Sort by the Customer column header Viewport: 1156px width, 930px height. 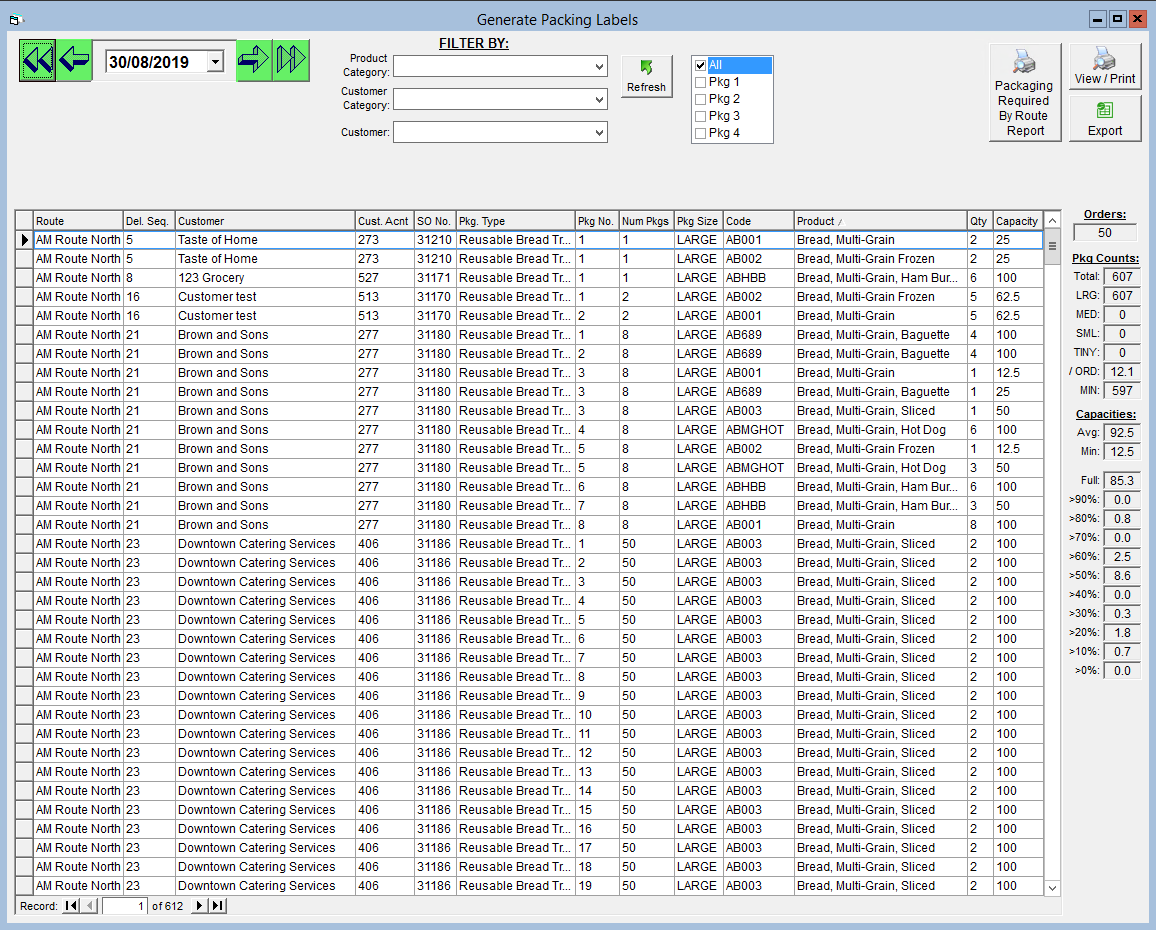(x=265, y=221)
